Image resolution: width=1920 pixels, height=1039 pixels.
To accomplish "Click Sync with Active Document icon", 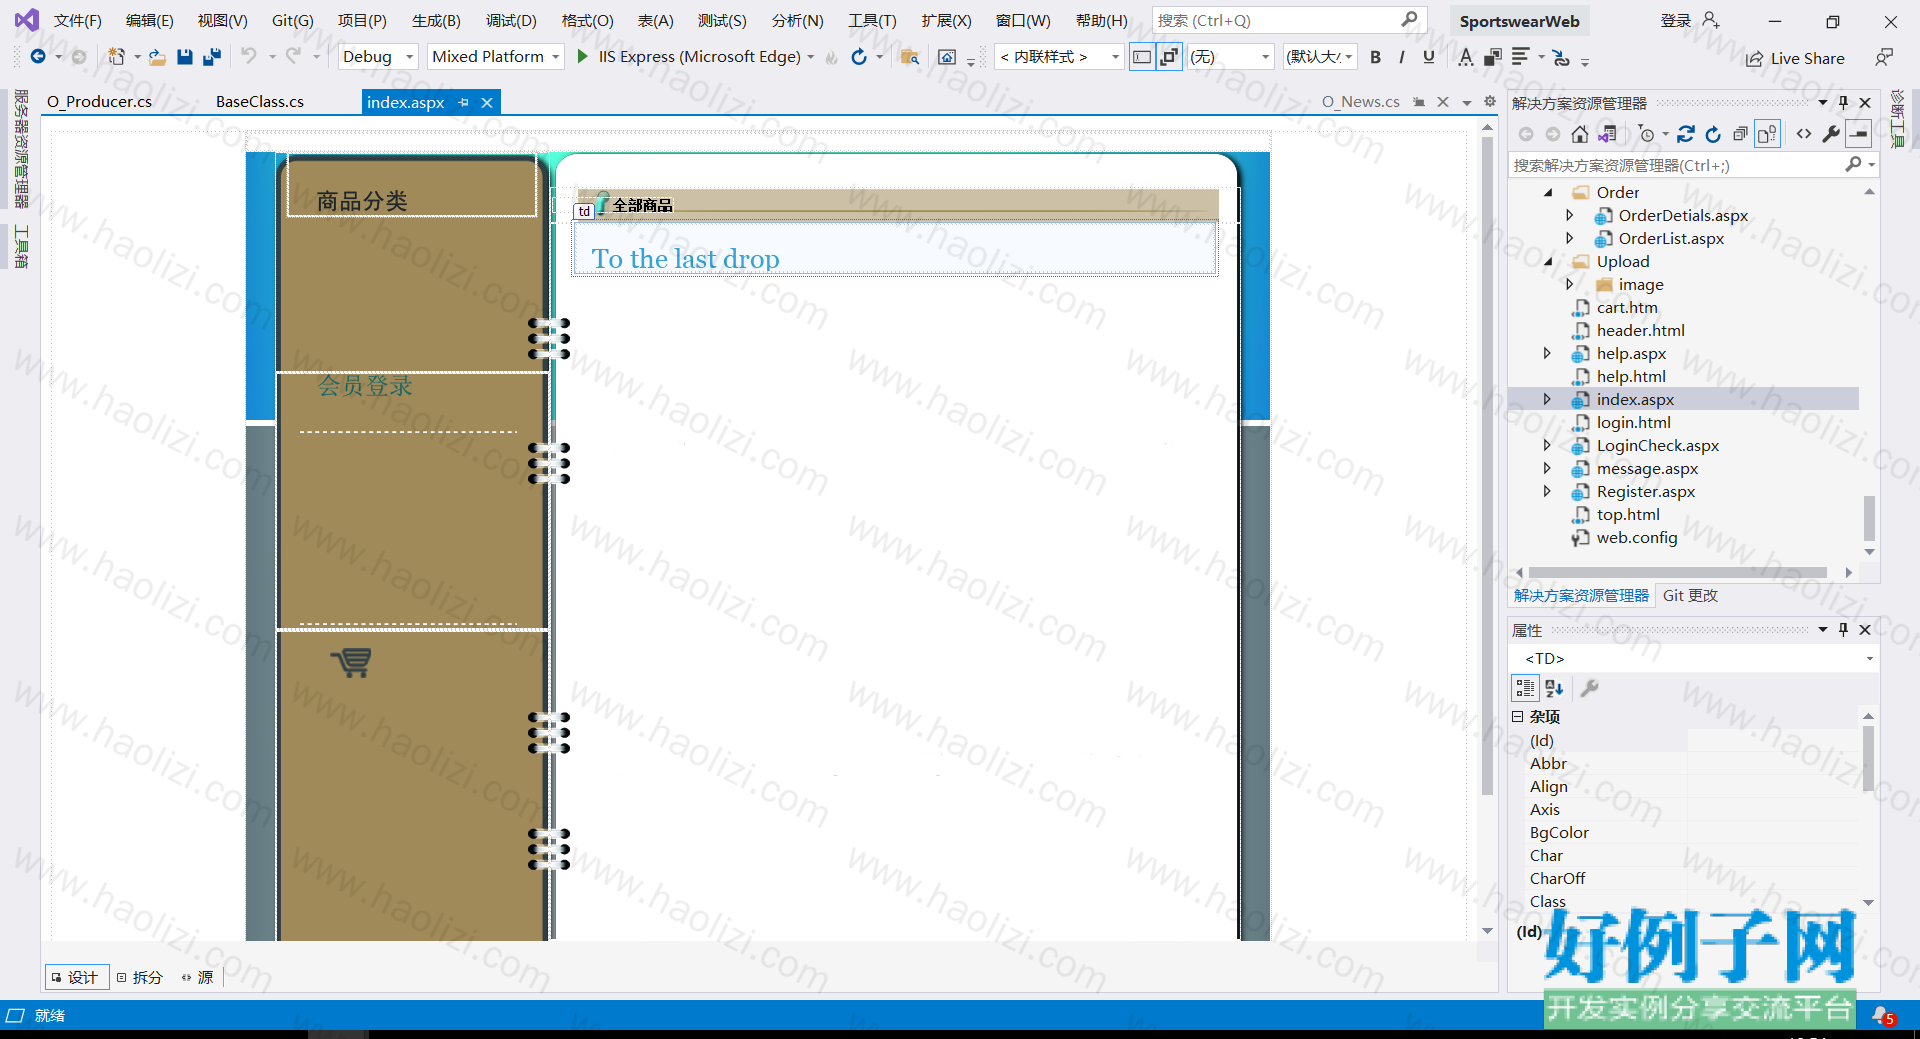I will pyautogui.click(x=1686, y=134).
